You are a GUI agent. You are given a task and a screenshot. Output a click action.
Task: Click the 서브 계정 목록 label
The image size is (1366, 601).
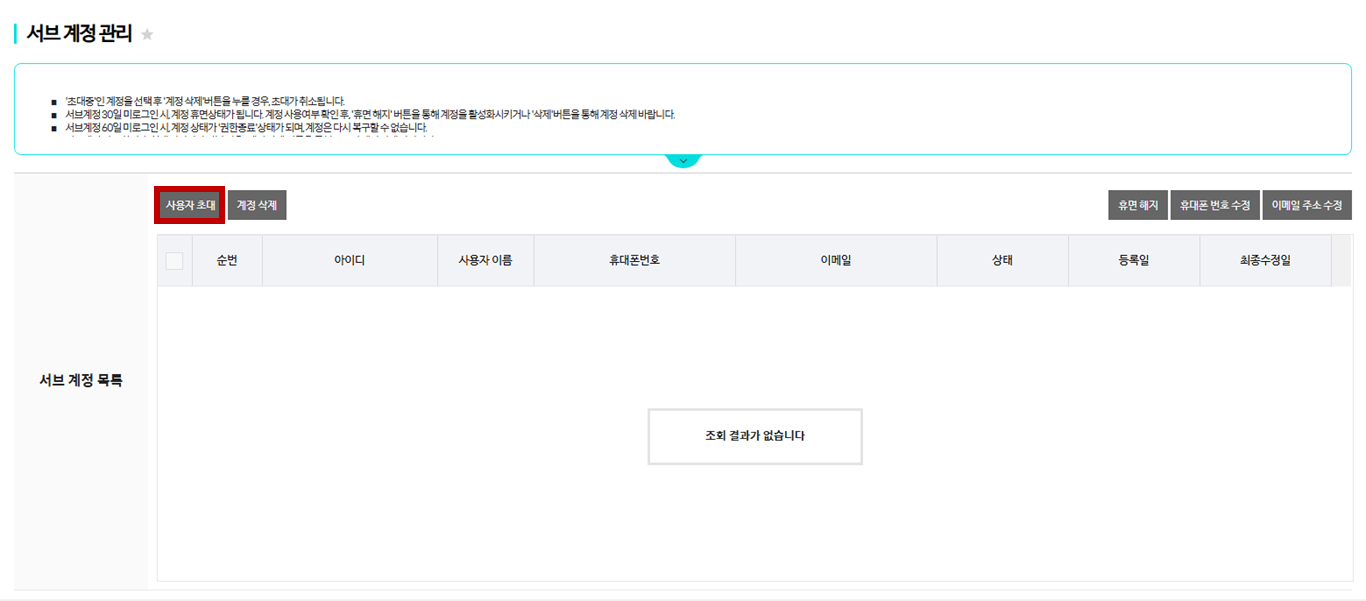pyautogui.click(x=81, y=381)
